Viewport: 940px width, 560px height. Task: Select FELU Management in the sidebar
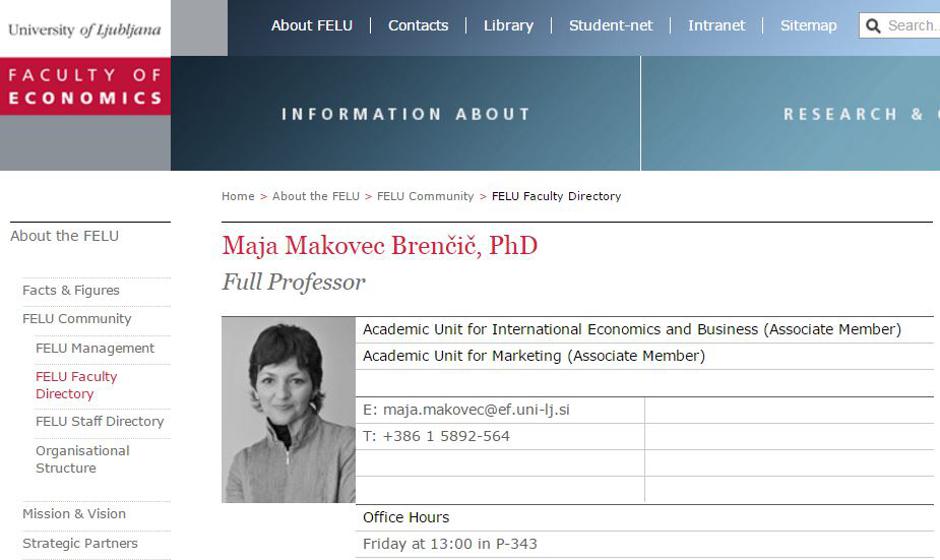click(95, 348)
